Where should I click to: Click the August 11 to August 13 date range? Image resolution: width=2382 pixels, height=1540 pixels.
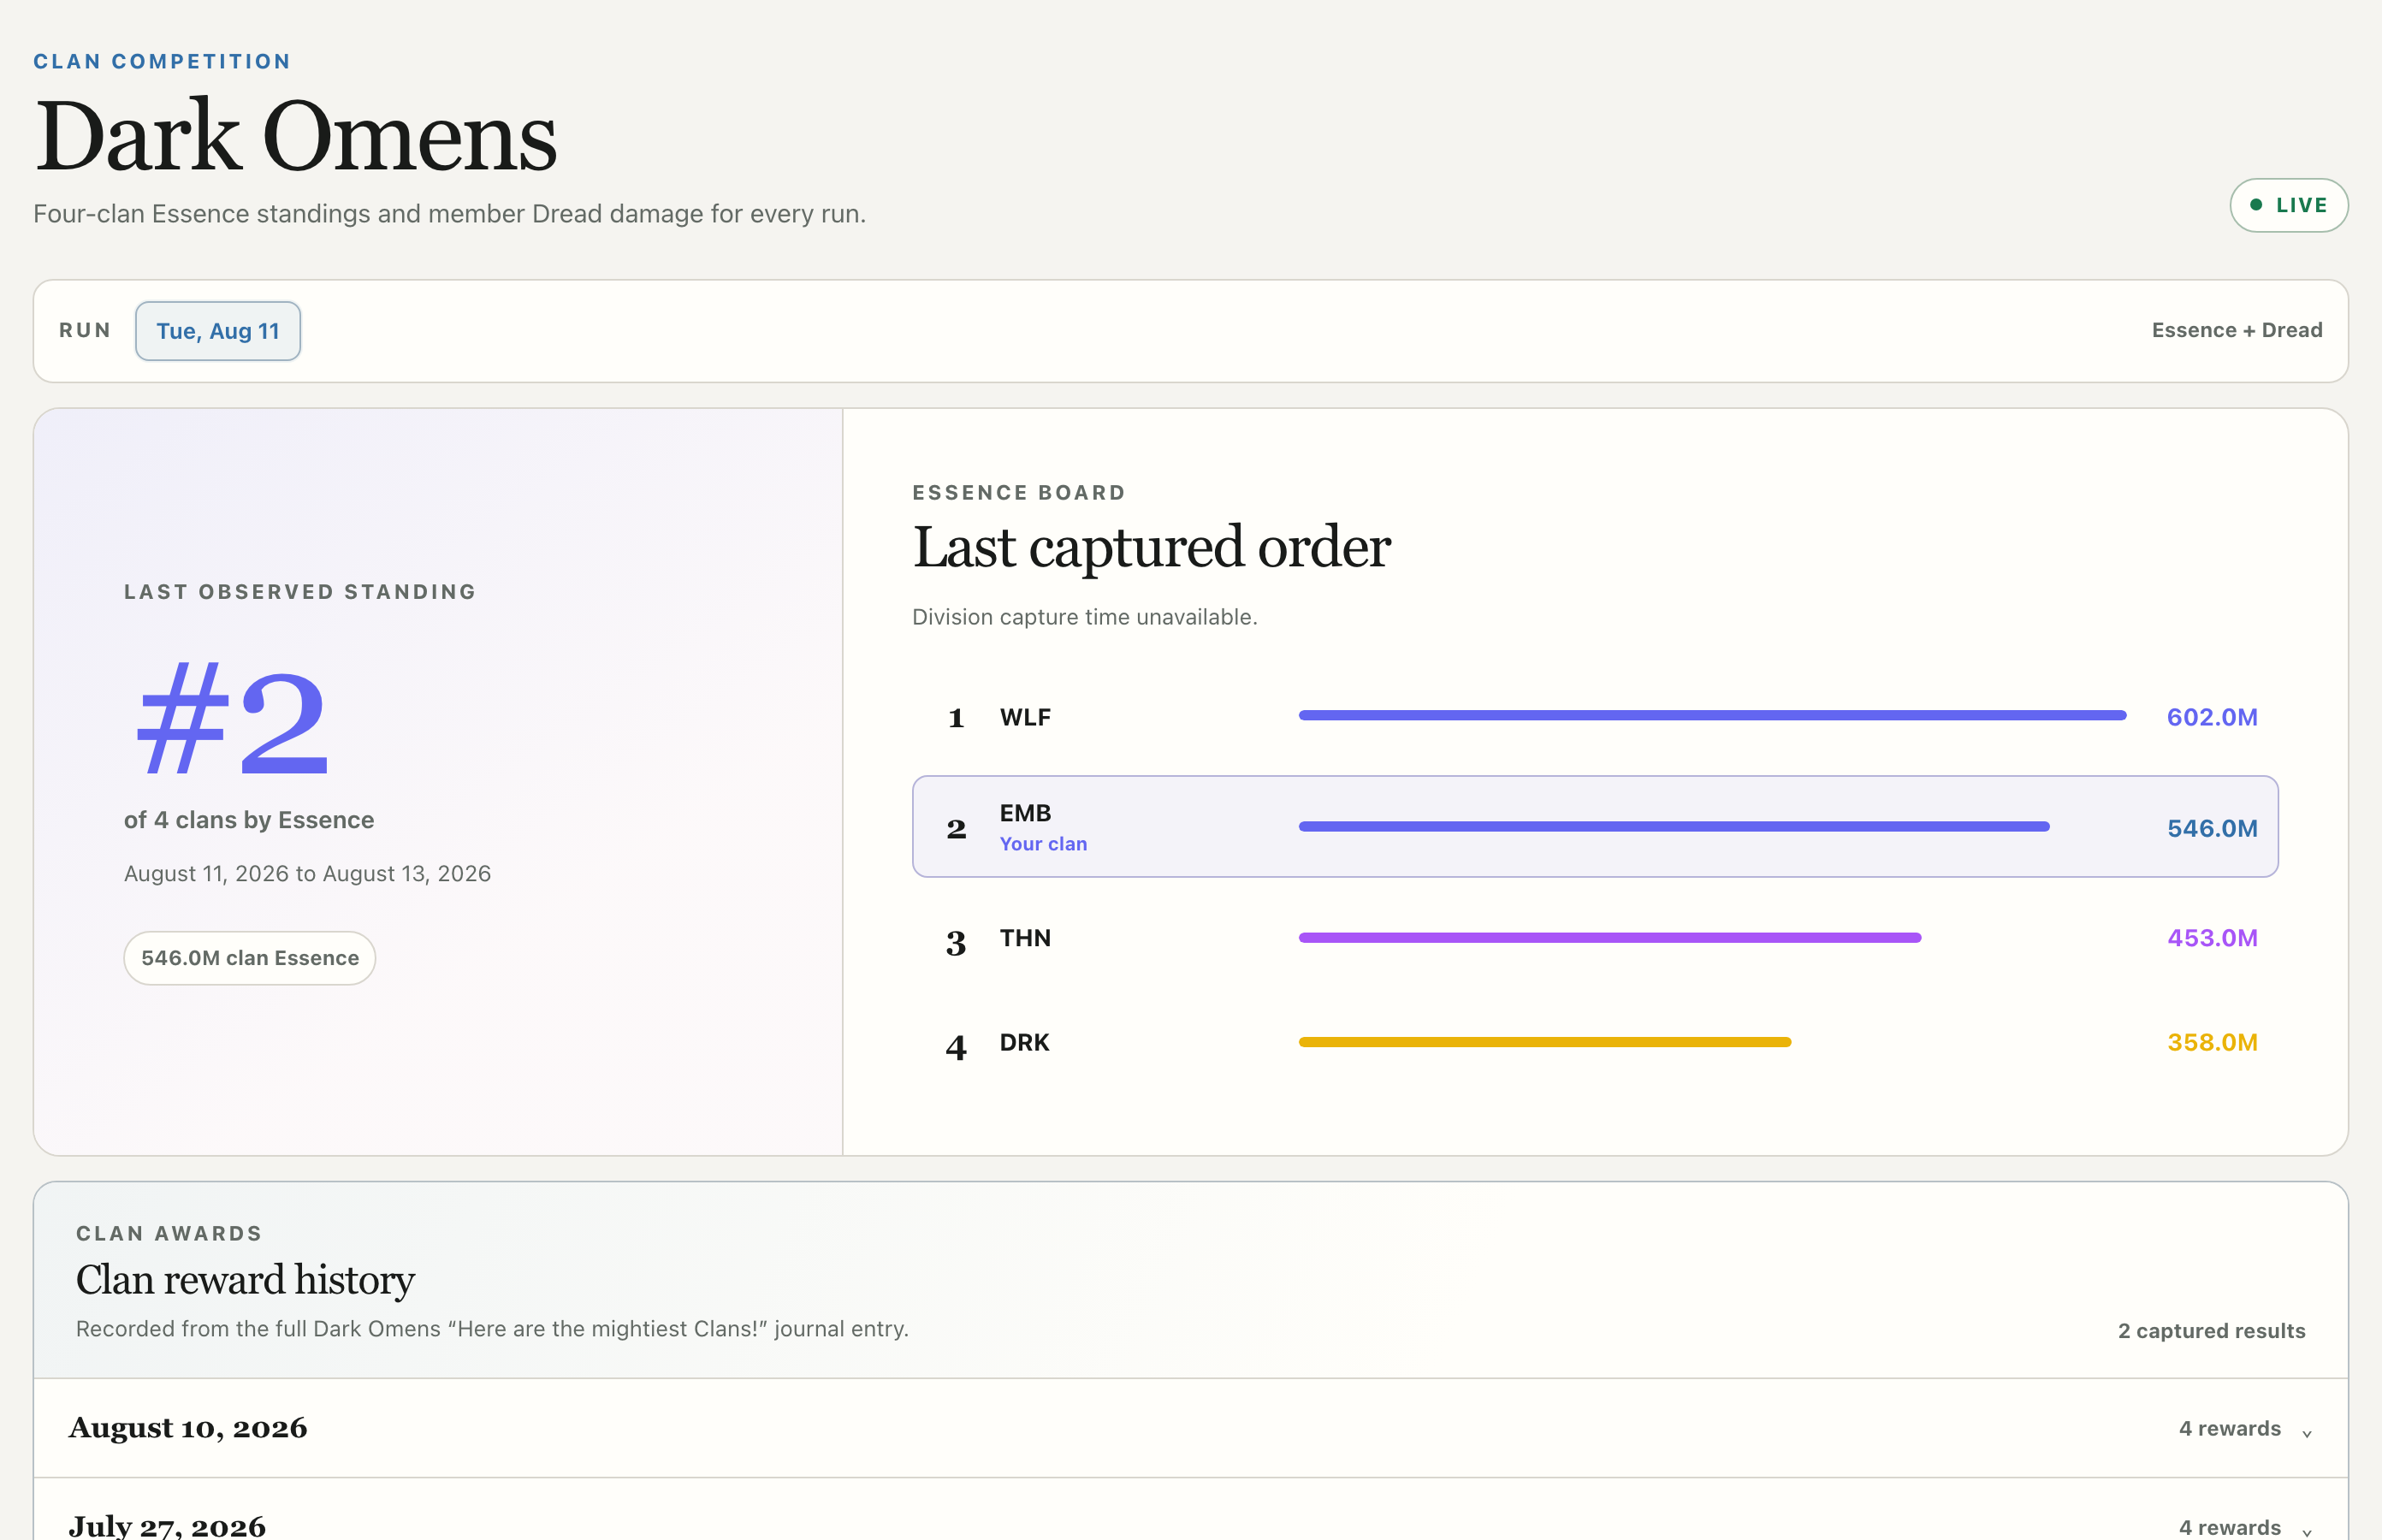(307, 874)
